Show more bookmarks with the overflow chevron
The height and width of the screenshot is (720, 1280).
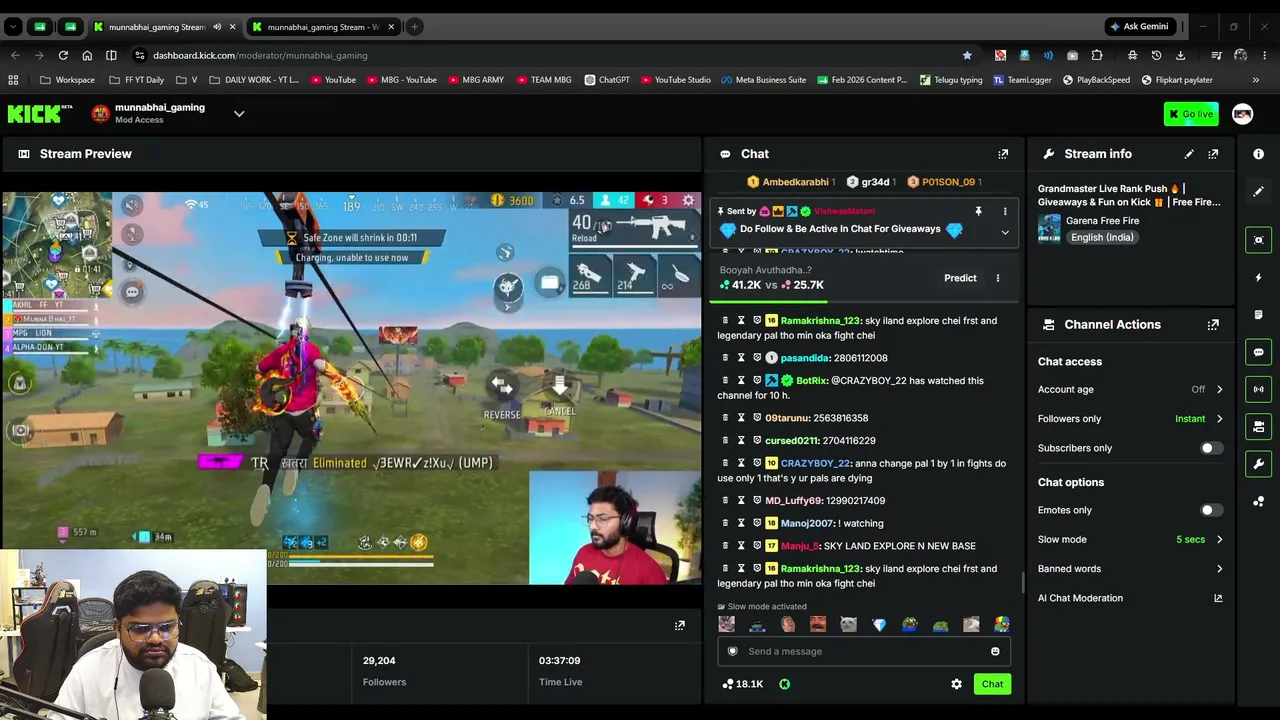1256,80
